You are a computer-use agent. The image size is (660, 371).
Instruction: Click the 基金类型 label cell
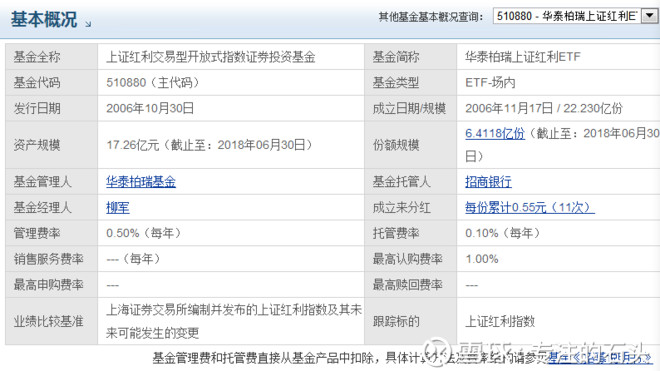pyautogui.click(x=410, y=83)
